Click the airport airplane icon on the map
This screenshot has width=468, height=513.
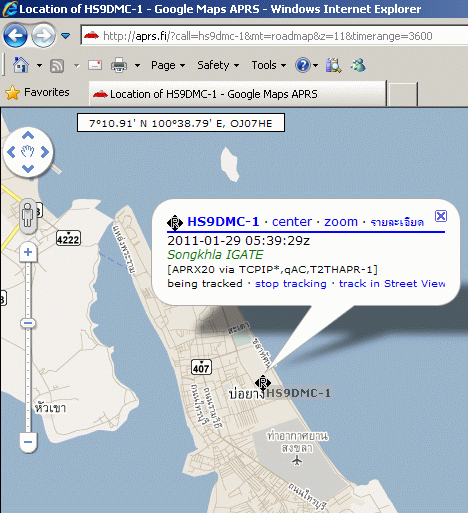(297, 461)
